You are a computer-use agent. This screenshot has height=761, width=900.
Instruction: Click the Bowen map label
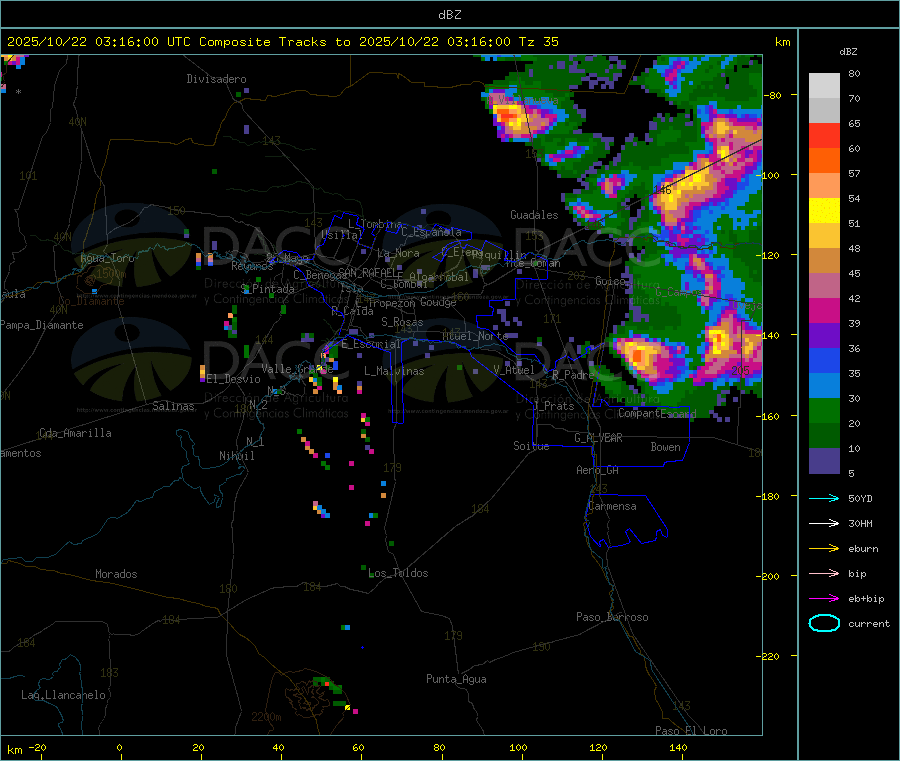coord(665,447)
